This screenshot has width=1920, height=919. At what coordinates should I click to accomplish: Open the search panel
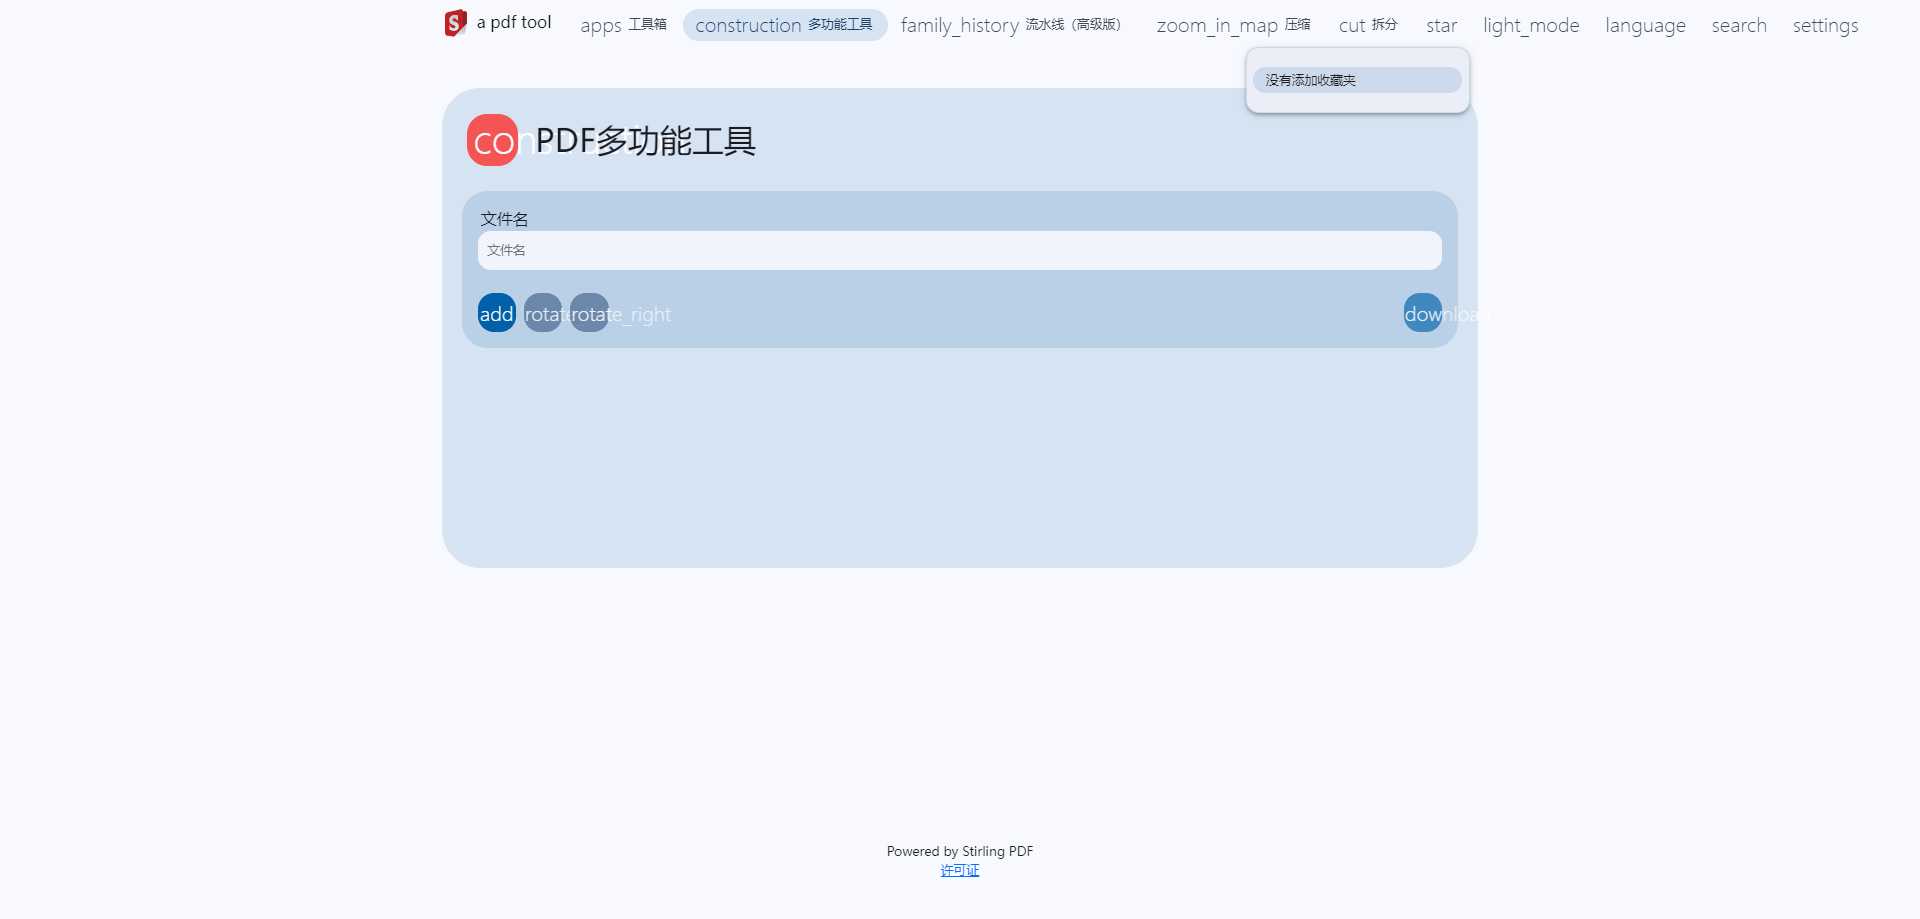[x=1739, y=25]
